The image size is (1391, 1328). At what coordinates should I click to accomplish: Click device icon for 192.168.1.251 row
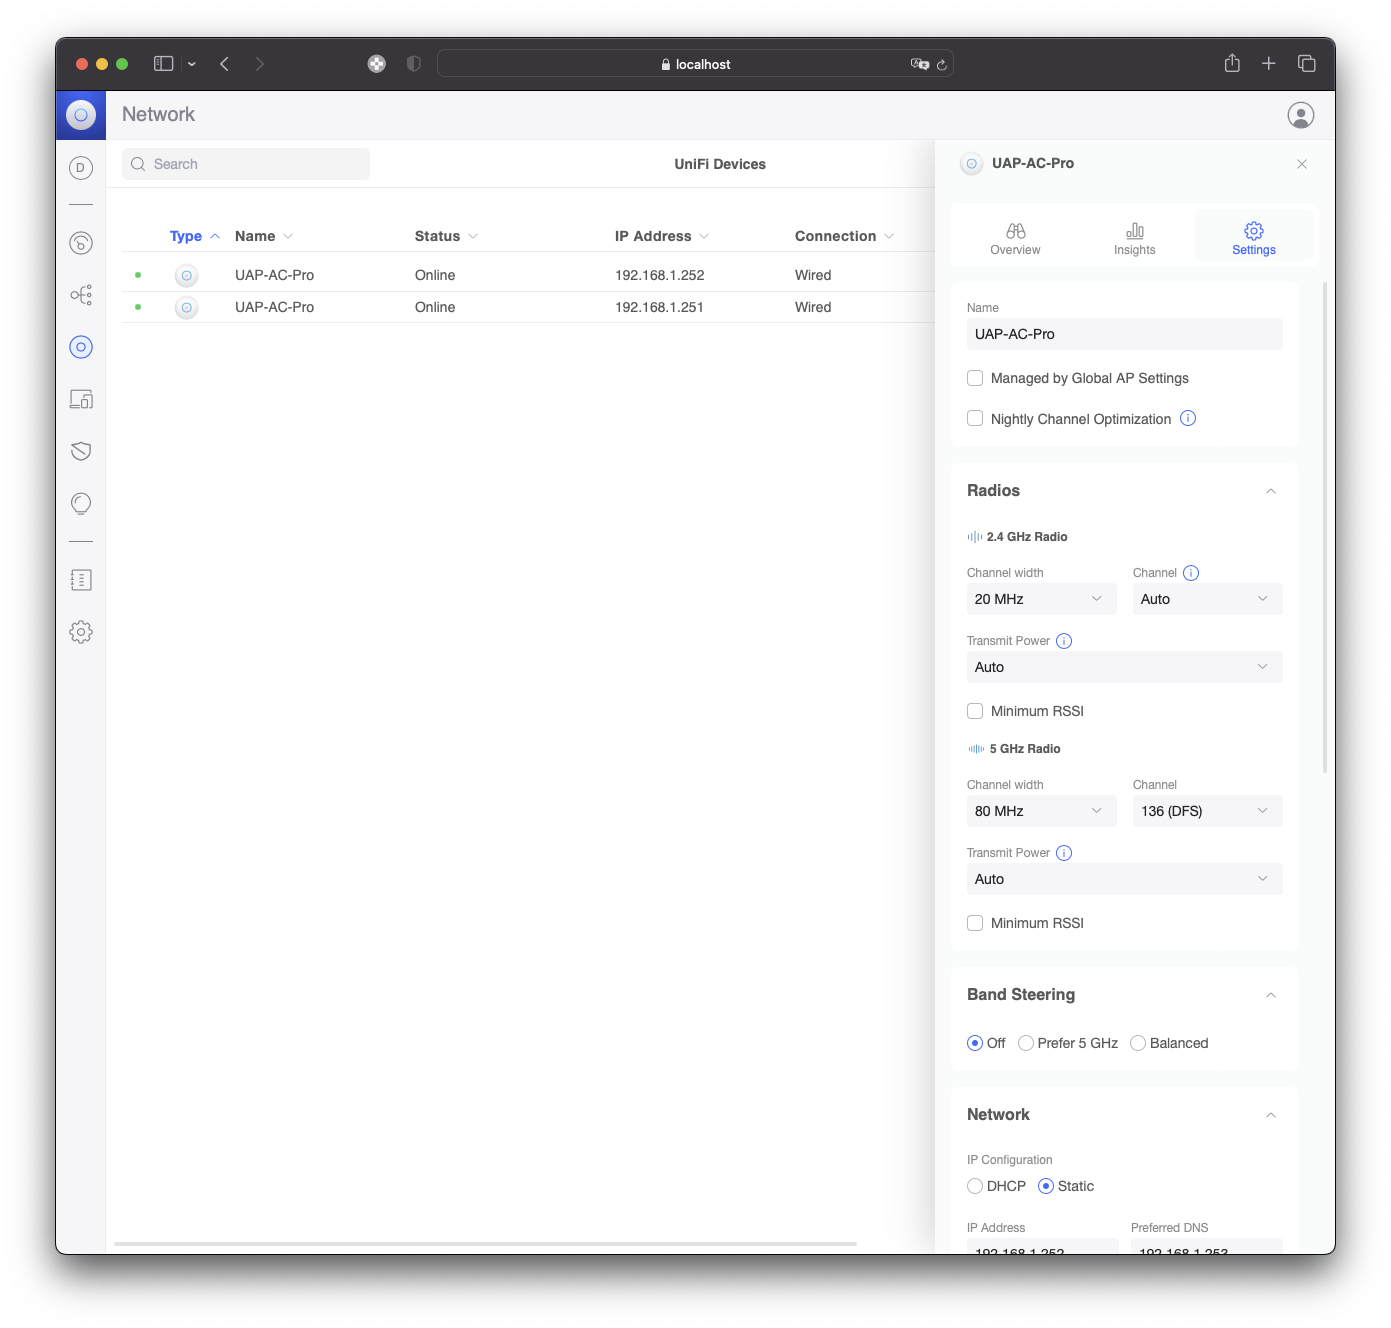coord(186,307)
